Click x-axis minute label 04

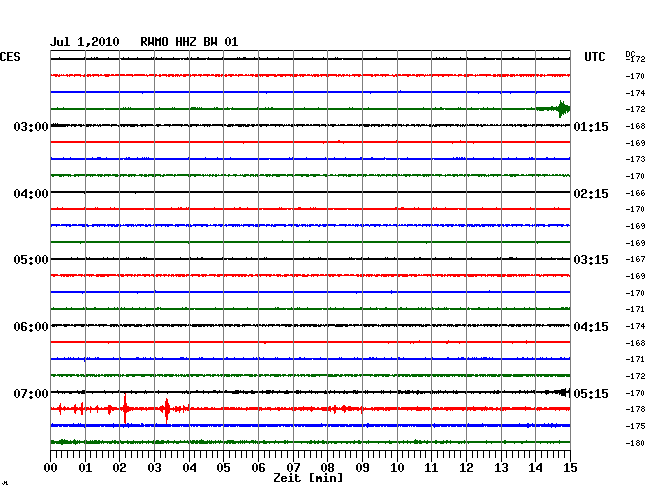[x=189, y=467]
